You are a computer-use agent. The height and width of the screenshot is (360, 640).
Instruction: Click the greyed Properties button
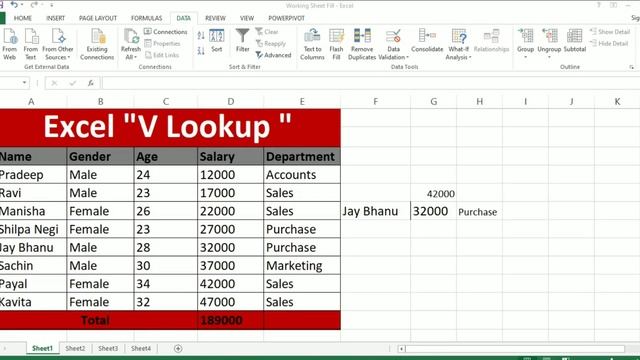(x=162, y=43)
